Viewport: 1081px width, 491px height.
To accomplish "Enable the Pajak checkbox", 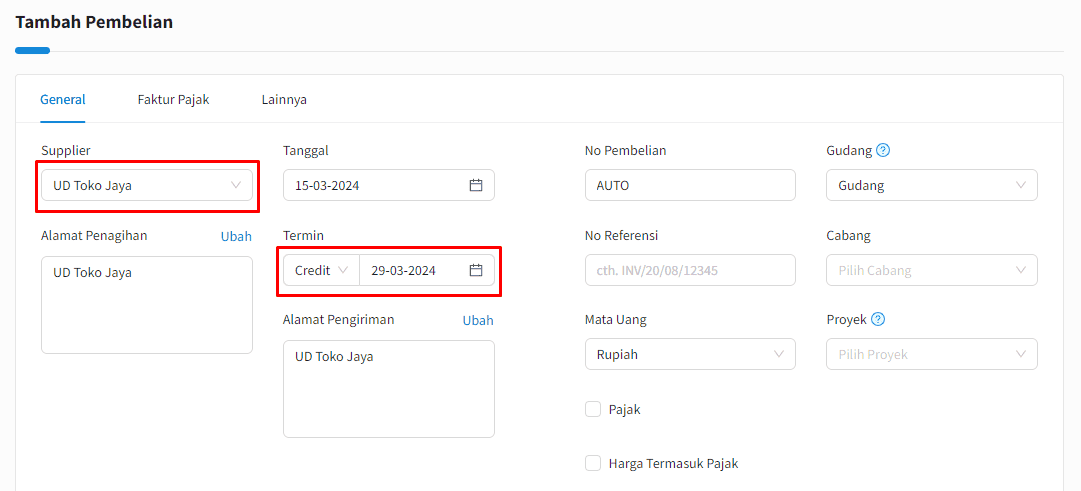I will [x=593, y=410].
